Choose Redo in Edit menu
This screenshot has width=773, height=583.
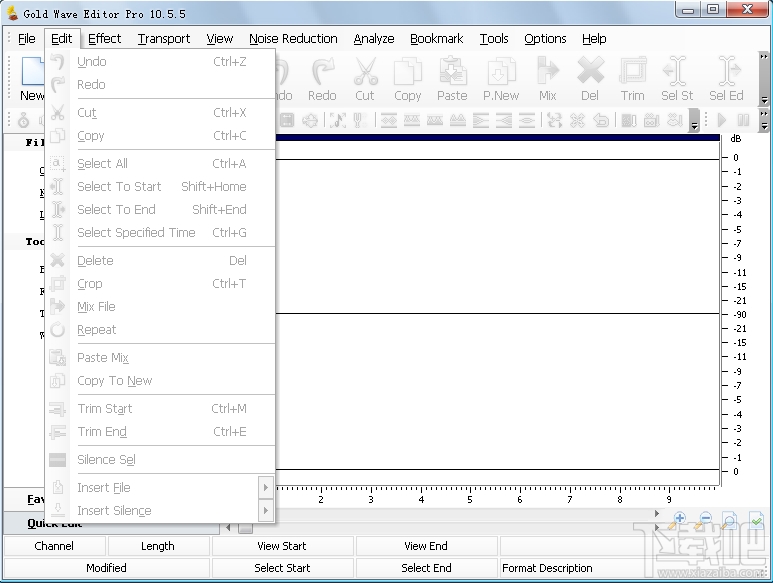coord(160,85)
